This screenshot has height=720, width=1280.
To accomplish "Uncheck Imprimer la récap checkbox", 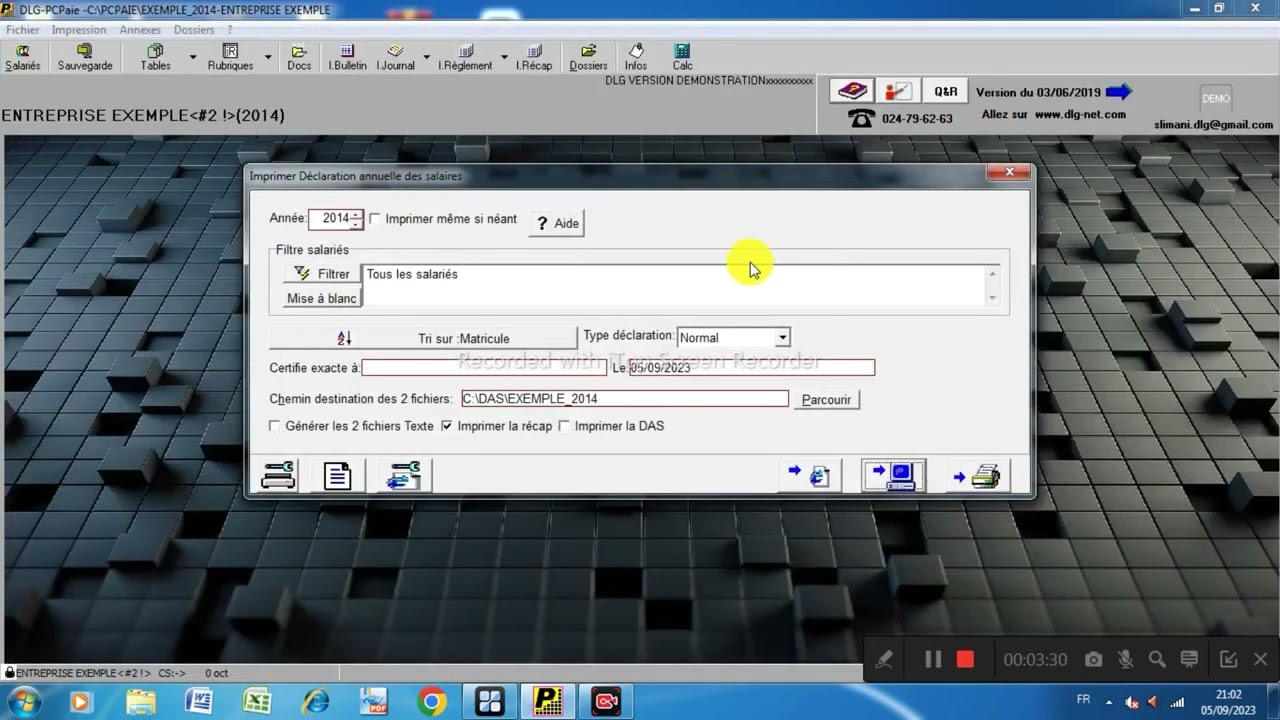I will click(x=447, y=426).
